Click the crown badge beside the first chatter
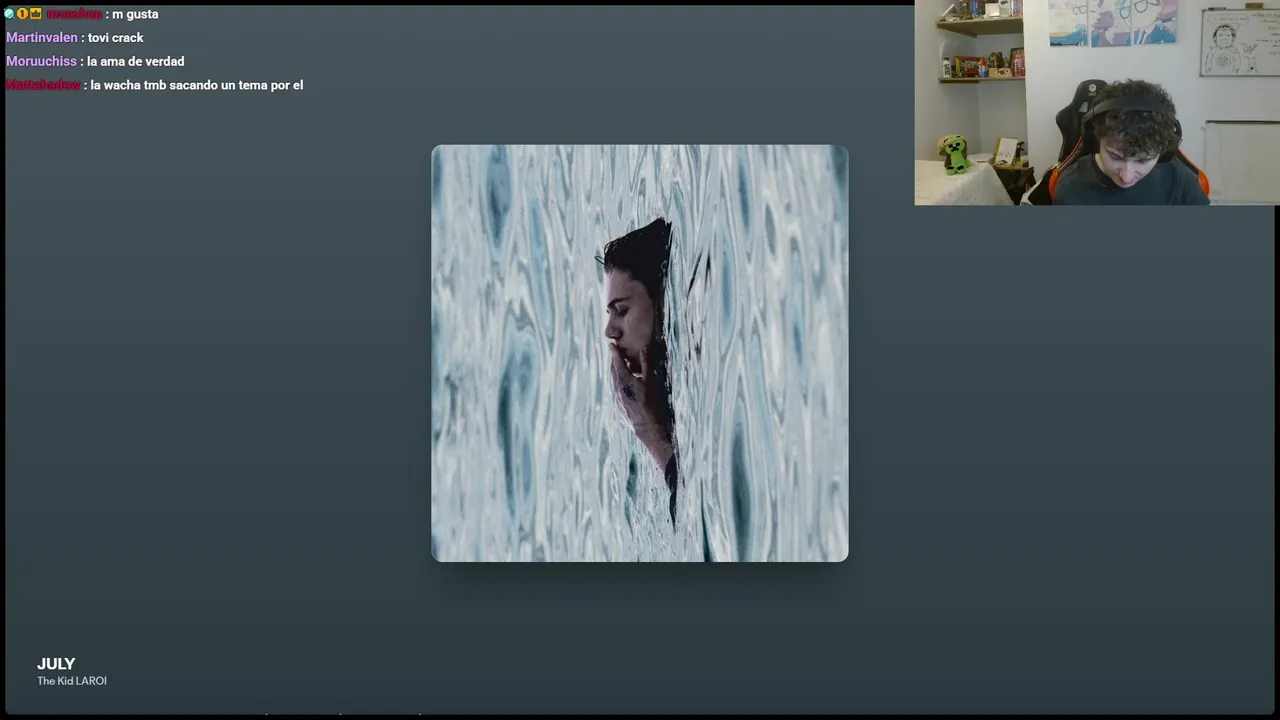 36,14
